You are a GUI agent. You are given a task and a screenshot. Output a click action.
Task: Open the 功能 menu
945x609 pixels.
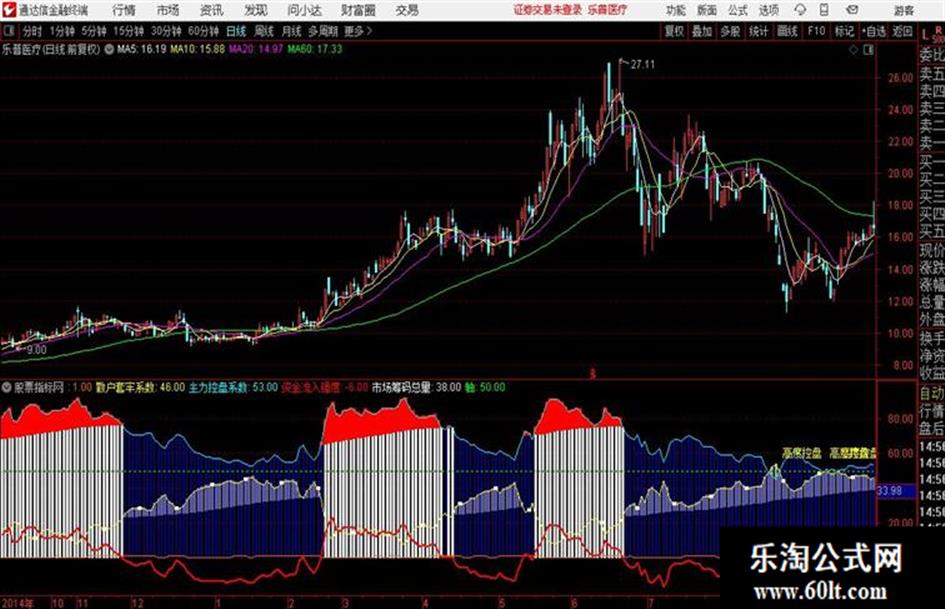tap(676, 10)
